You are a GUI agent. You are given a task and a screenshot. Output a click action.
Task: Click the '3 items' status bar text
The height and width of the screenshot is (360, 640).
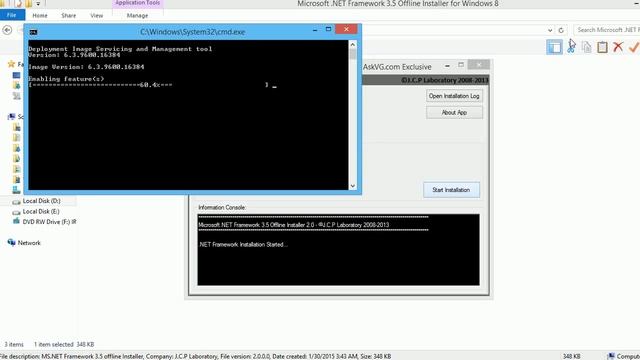pos(14,344)
